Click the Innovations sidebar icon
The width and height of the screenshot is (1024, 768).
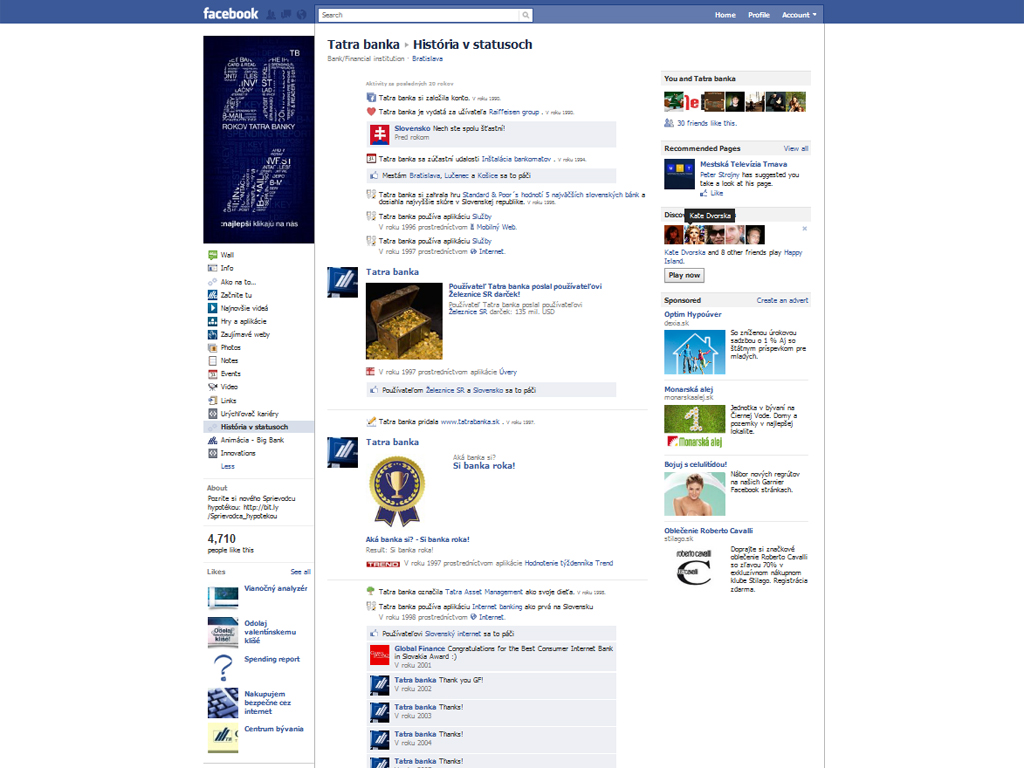tap(212, 453)
